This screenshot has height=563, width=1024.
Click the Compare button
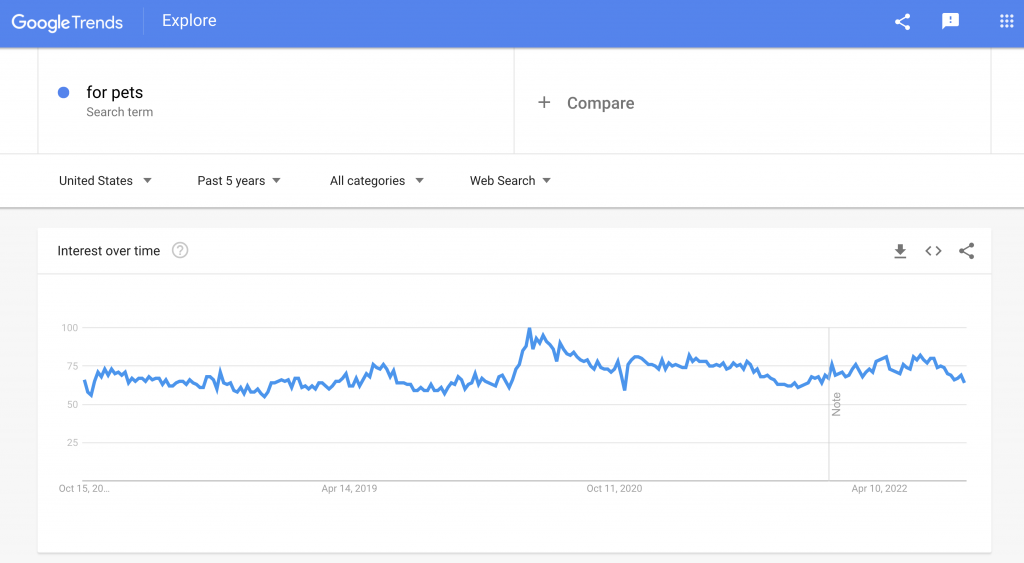[586, 103]
